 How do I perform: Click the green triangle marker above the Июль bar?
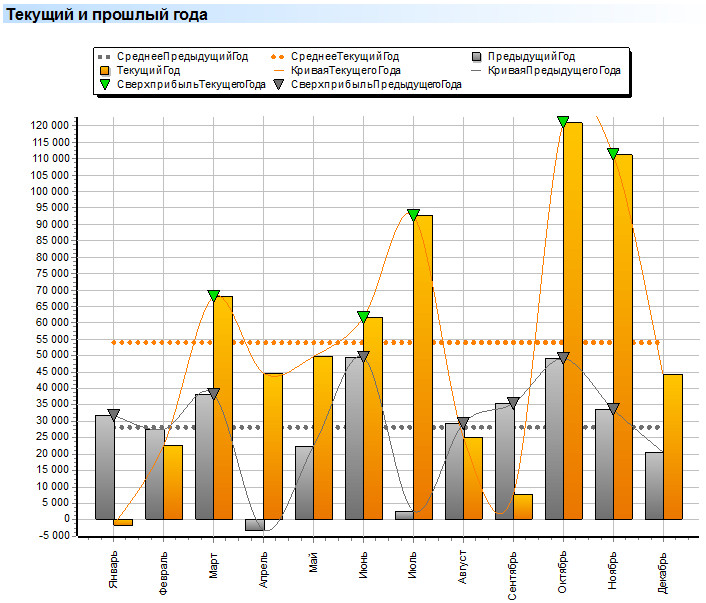click(413, 215)
